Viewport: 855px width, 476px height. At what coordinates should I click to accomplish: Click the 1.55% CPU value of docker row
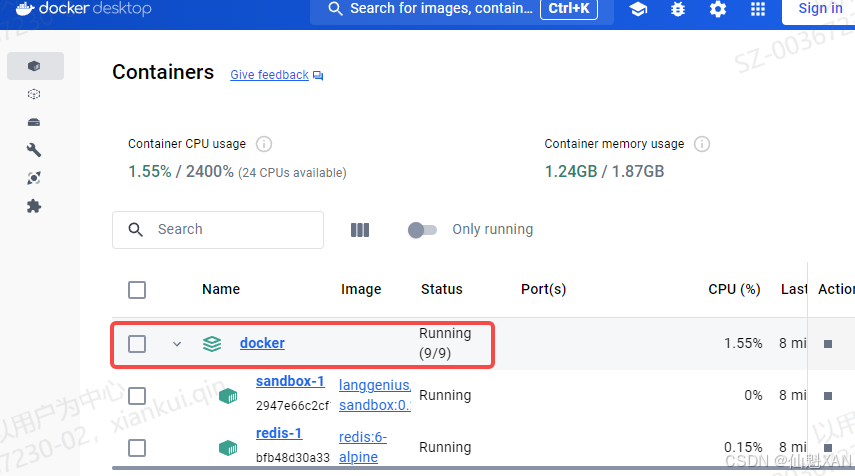pyautogui.click(x=743, y=344)
